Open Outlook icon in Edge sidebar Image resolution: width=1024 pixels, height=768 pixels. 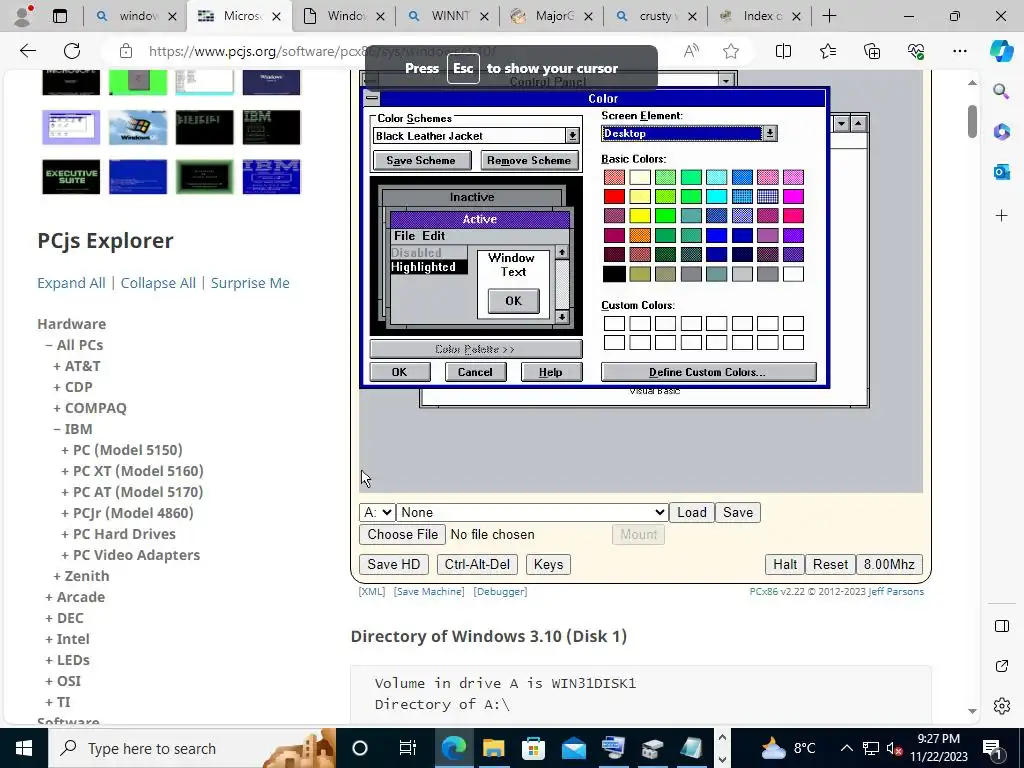pyautogui.click(x=1001, y=172)
